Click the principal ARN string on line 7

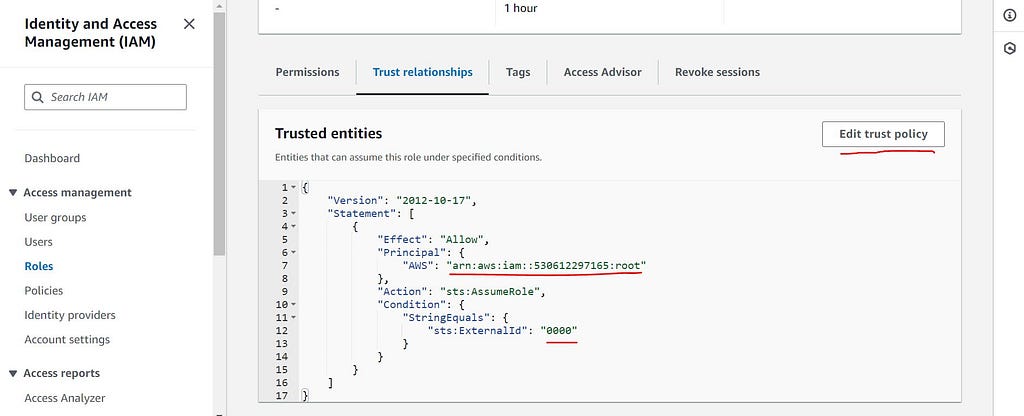[x=546, y=266]
